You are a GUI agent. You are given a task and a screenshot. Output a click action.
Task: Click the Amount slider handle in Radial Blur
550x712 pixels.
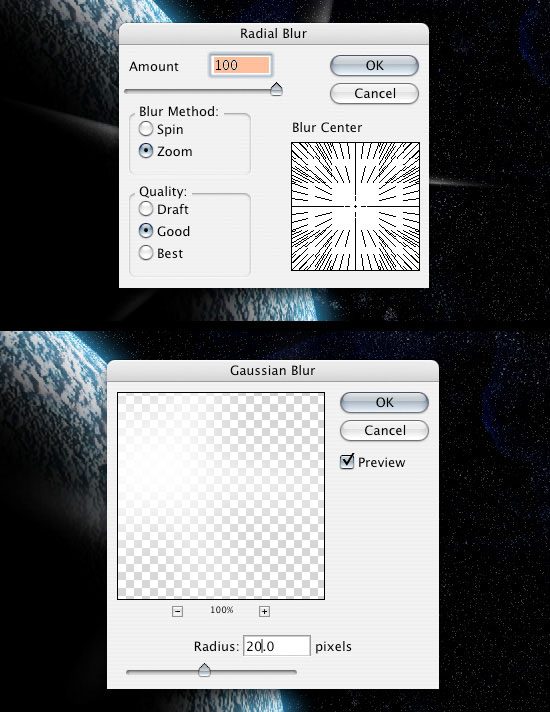click(276, 89)
